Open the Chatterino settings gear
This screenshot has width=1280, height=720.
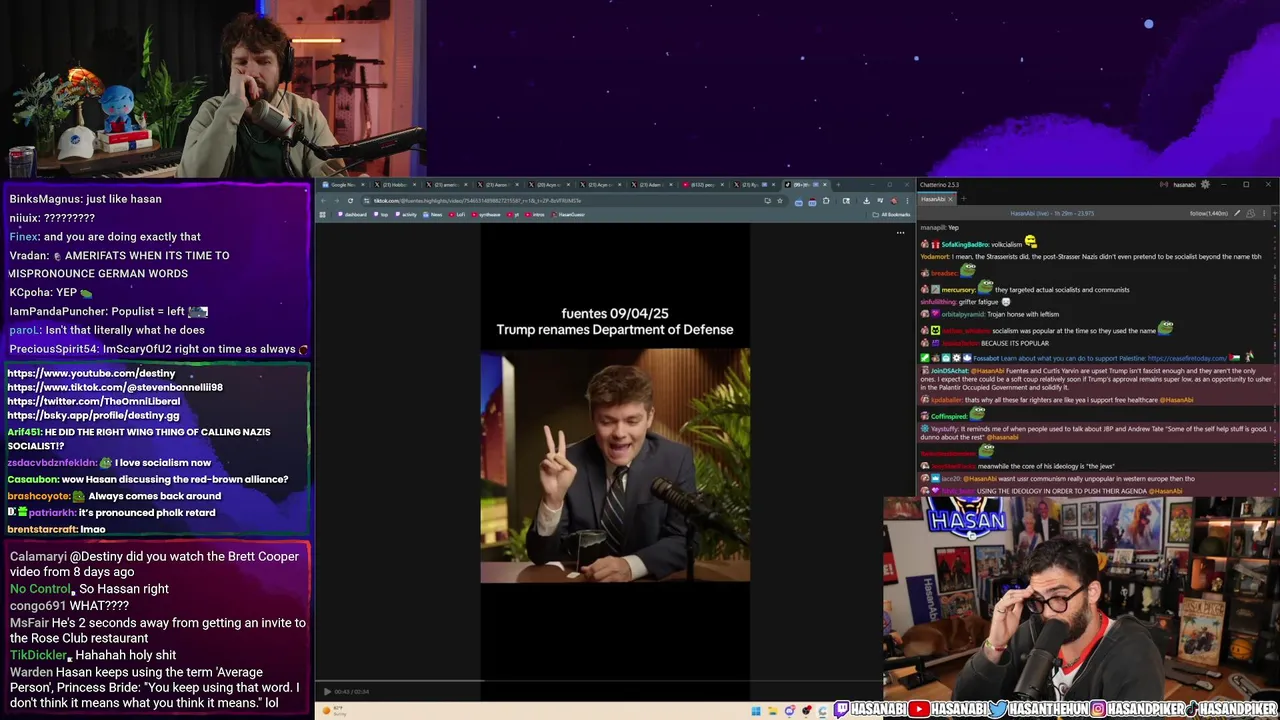1205,184
